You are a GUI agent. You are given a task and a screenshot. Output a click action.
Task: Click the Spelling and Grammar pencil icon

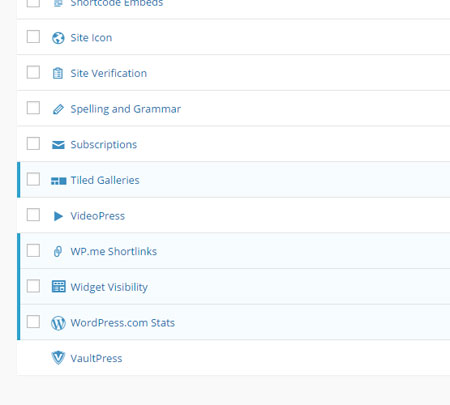click(x=58, y=109)
